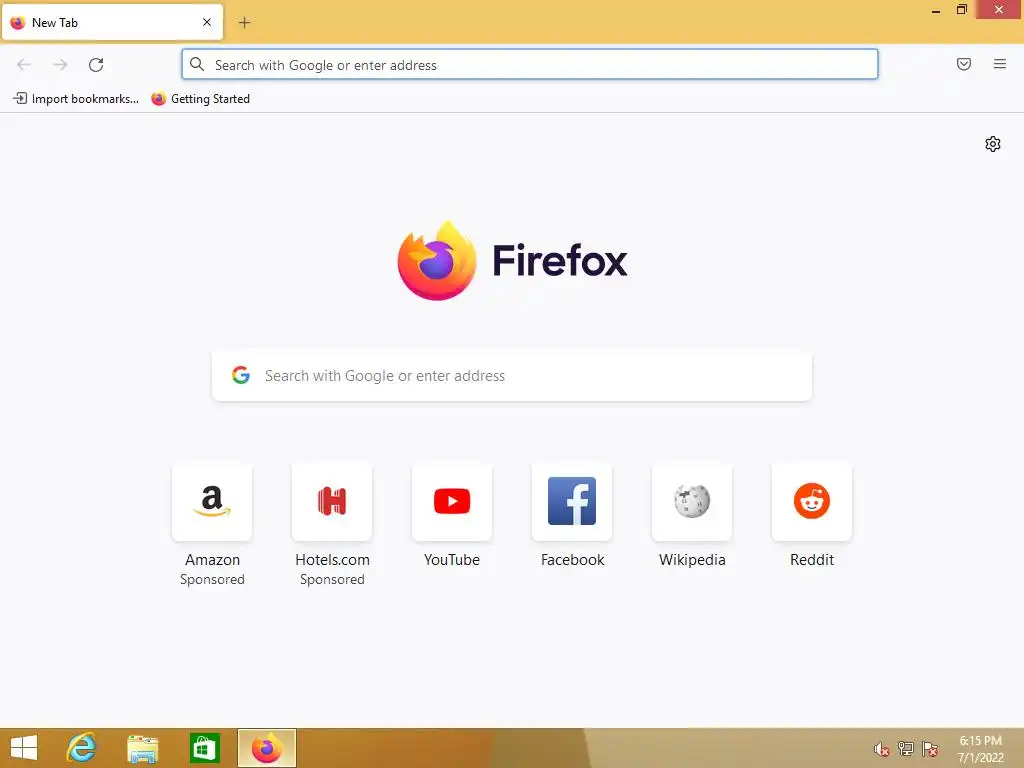
Task: Open the new tab personalize gear
Action: click(992, 144)
